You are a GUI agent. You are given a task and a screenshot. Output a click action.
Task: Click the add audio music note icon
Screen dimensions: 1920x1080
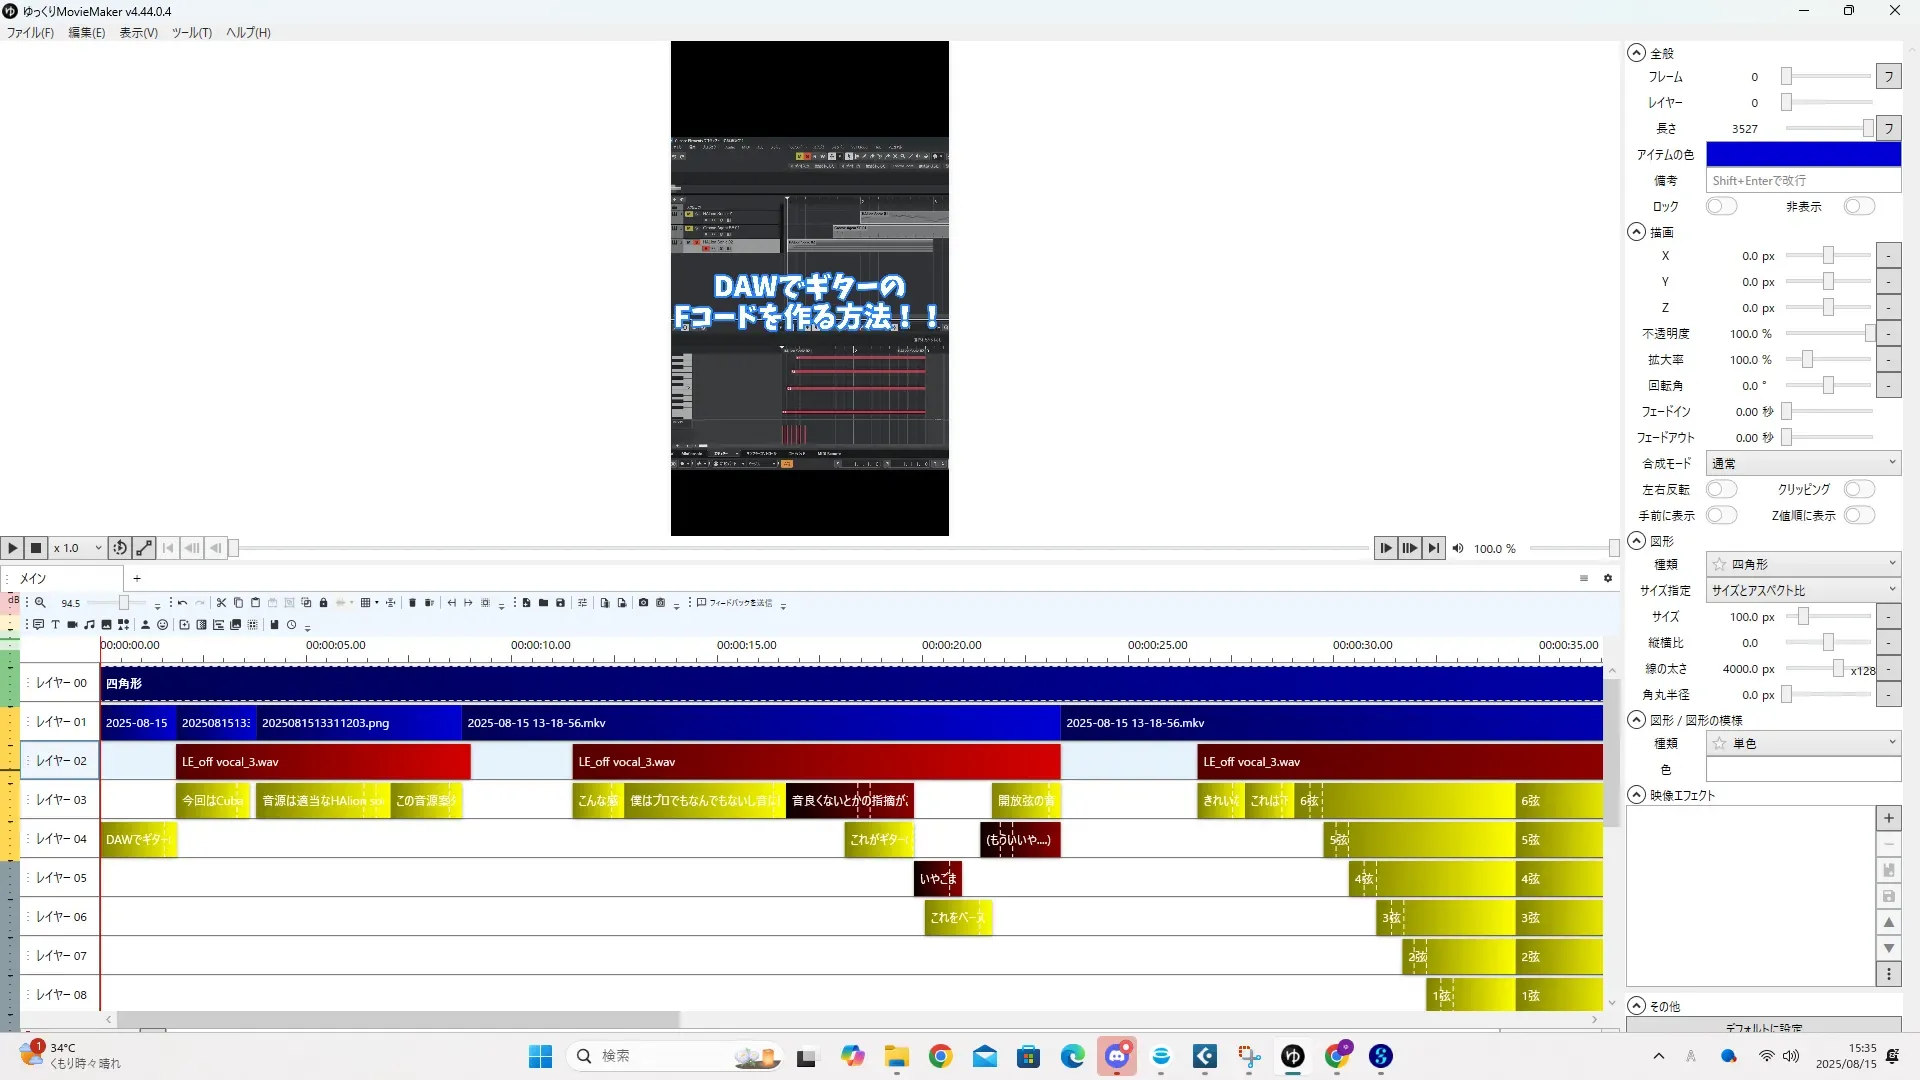click(x=89, y=625)
